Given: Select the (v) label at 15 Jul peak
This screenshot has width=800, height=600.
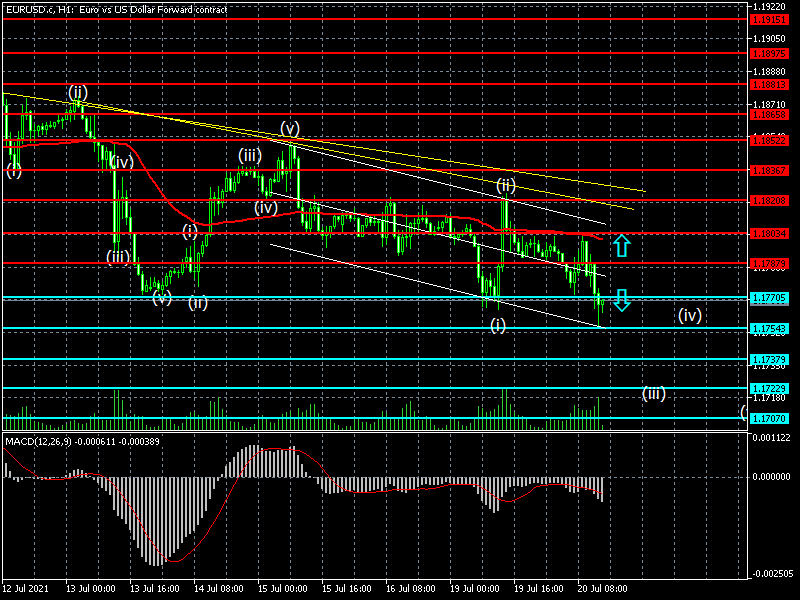Looking at the screenshot, I should (290, 128).
